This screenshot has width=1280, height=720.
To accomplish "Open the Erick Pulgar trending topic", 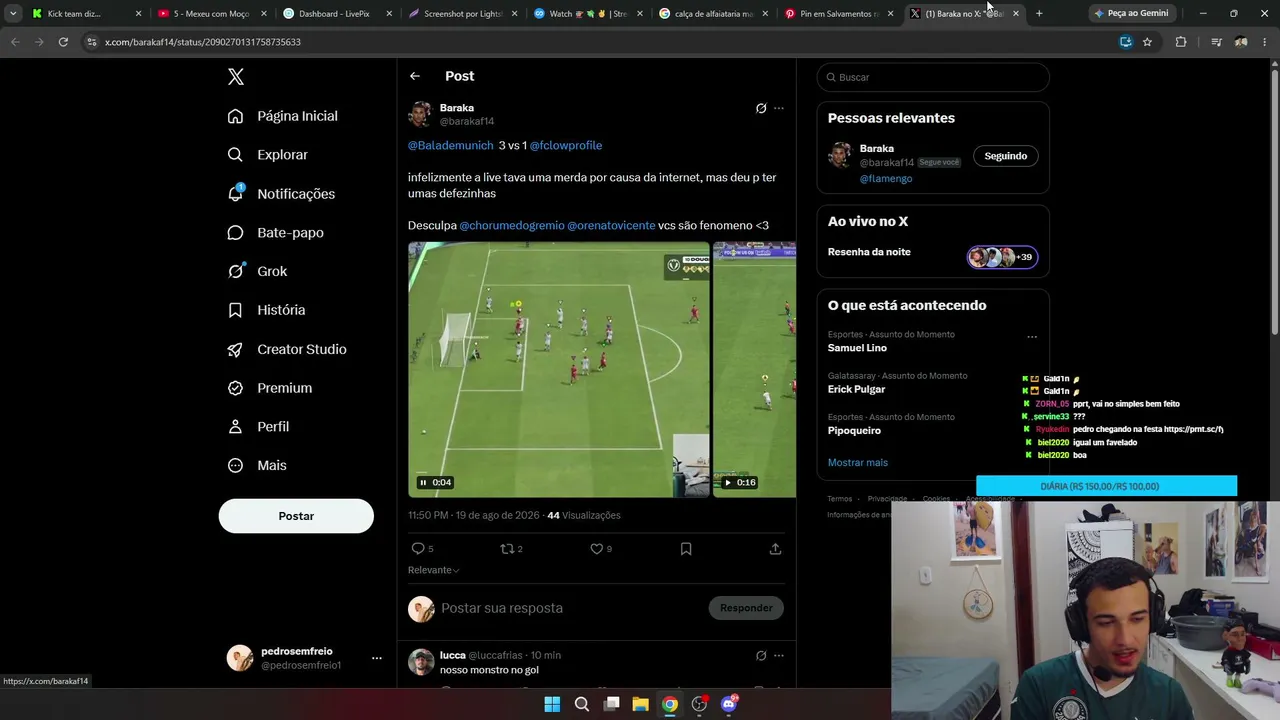I will 856,389.
